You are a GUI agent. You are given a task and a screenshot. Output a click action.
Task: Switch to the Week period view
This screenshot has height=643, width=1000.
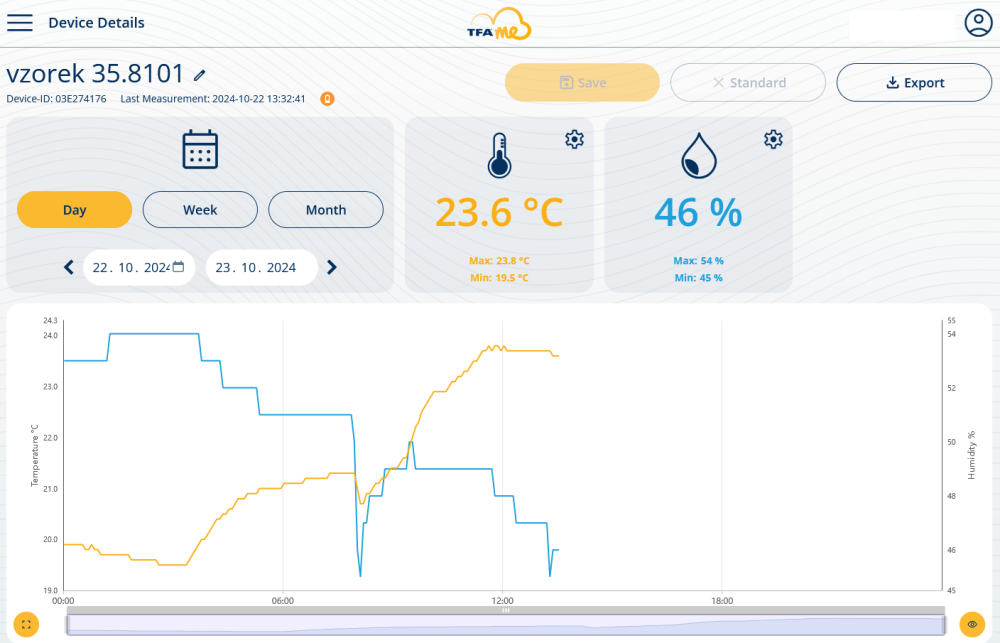[200, 210]
